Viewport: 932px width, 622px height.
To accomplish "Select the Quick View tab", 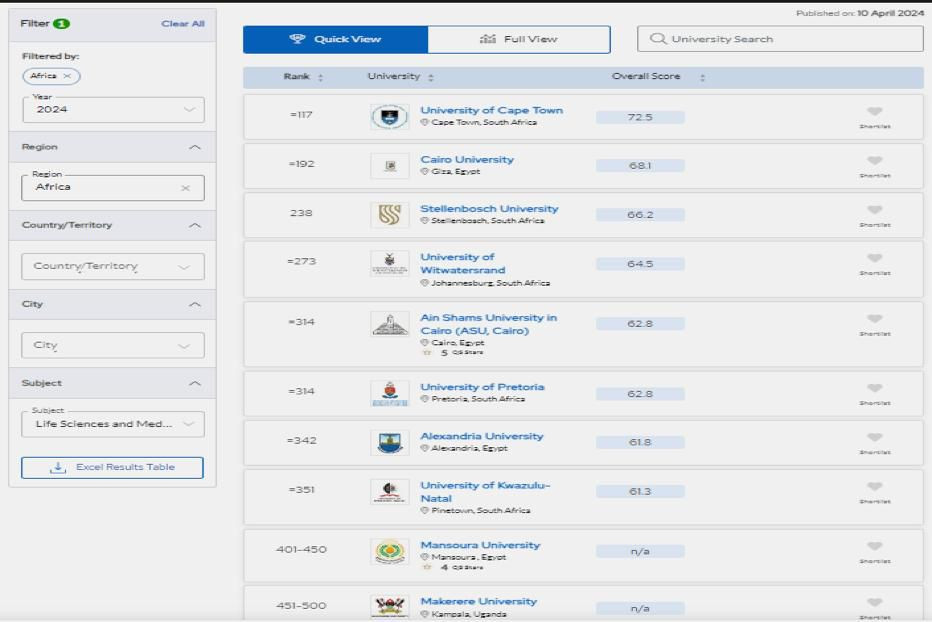I will [x=335, y=39].
